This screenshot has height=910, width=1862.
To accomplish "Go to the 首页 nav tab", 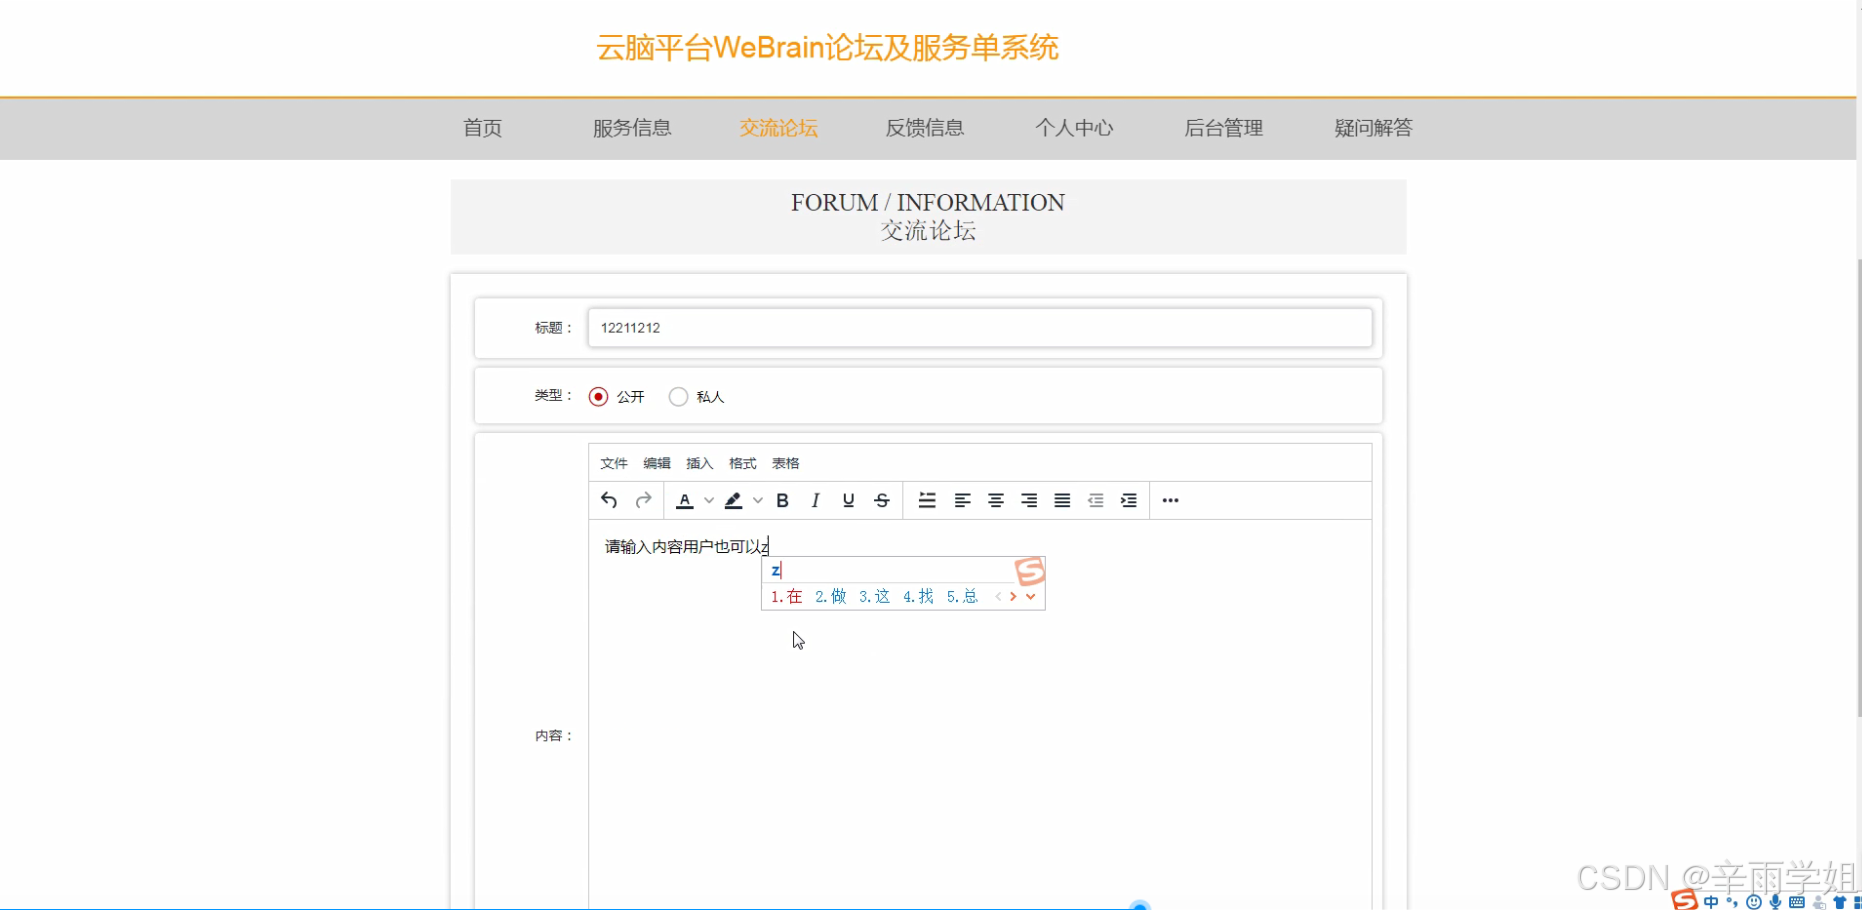I will tap(482, 128).
